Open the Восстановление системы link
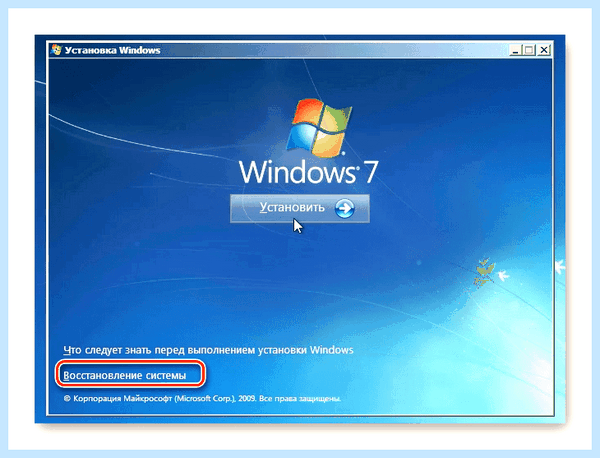 click(125, 375)
